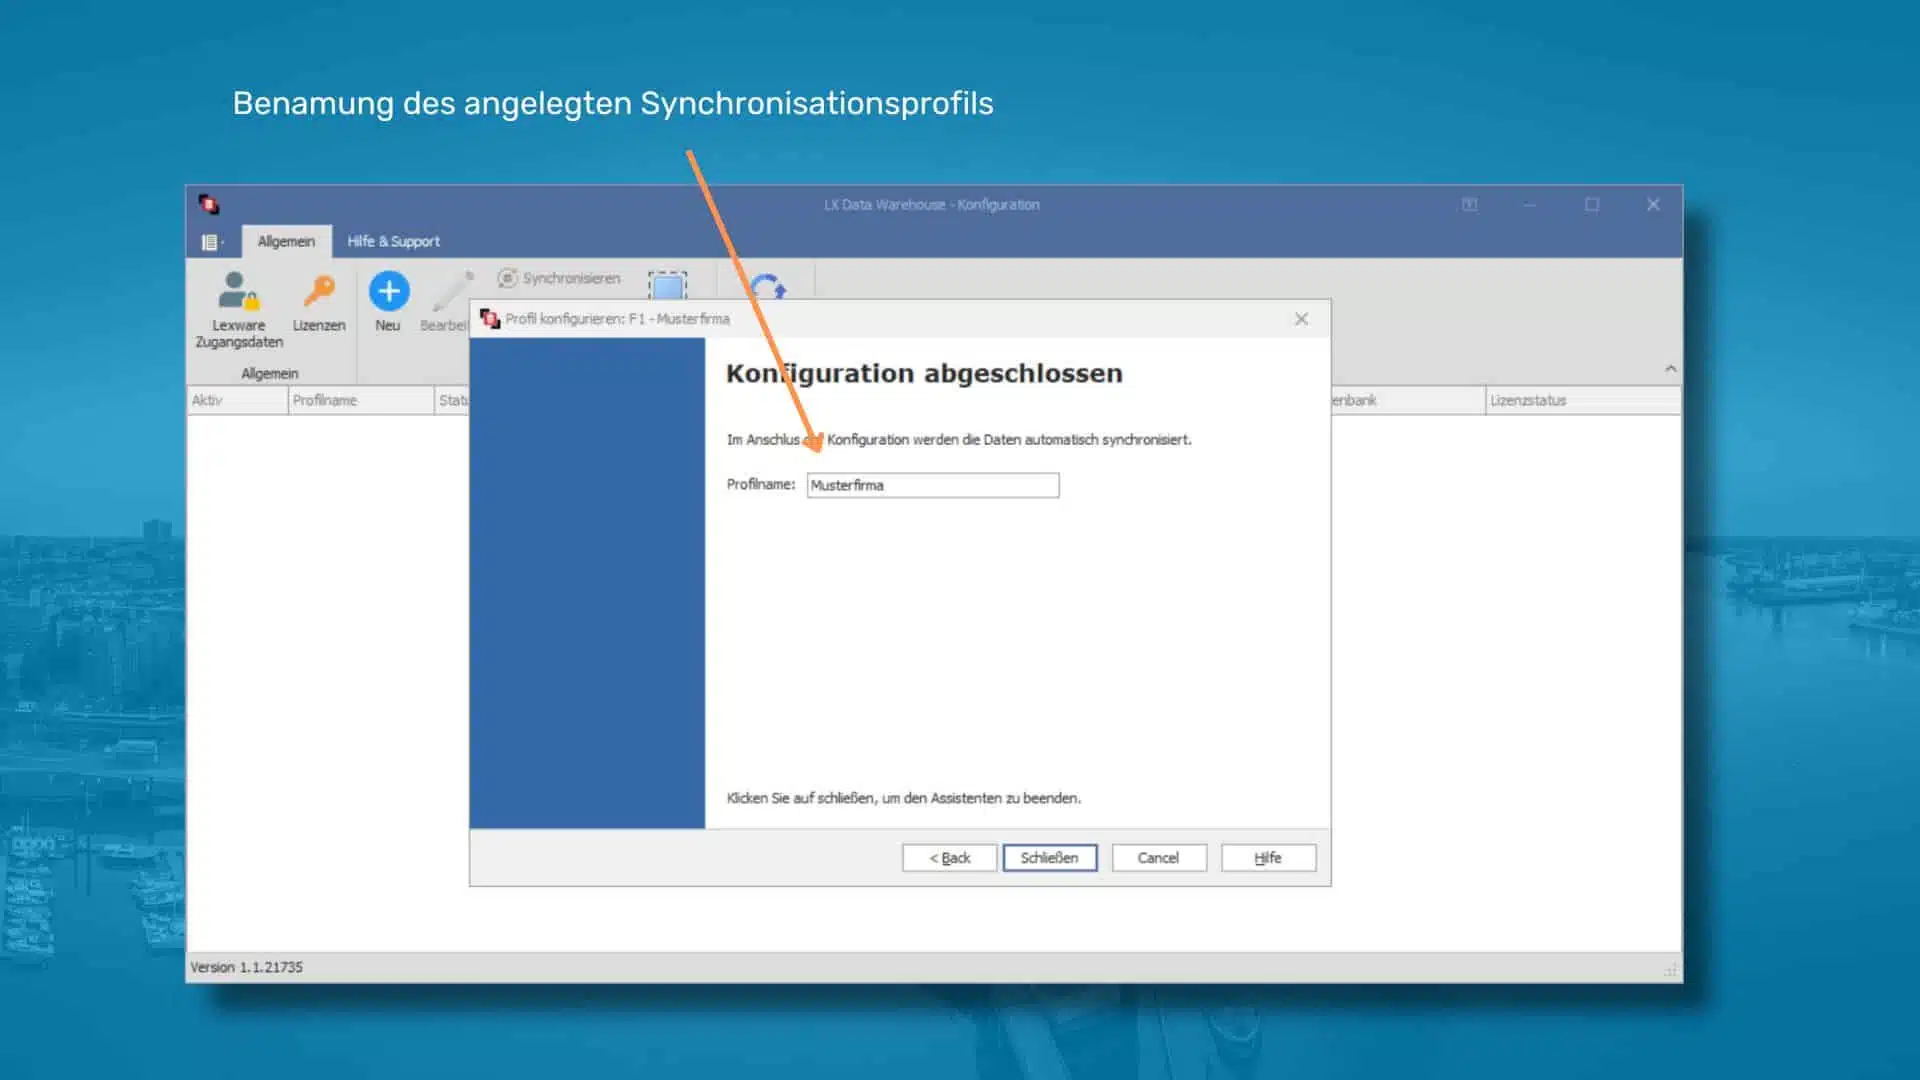Switch to the Allgemein tab
Screen dimensions: 1920x1080
286,241
